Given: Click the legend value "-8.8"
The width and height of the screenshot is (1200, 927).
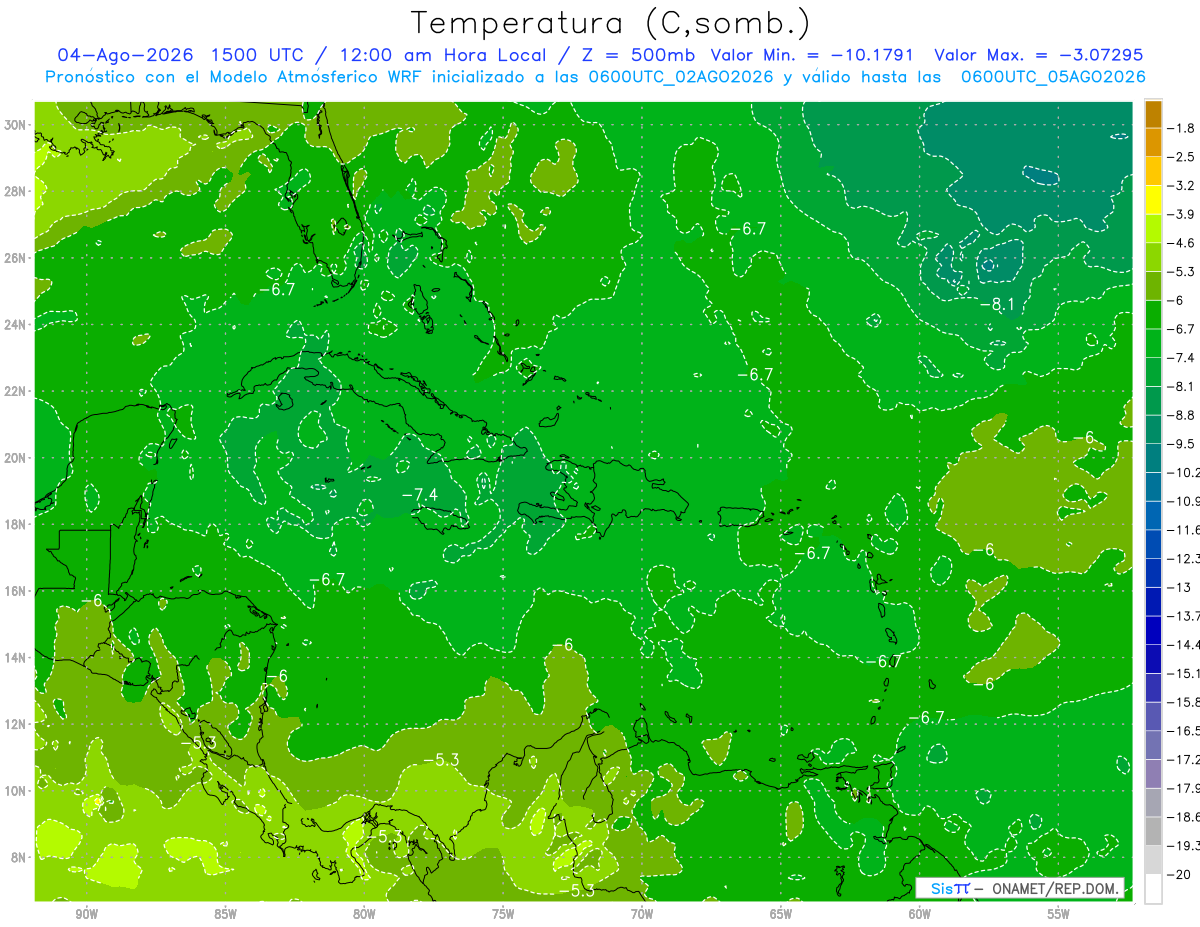Looking at the screenshot, I should (1183, 415).
